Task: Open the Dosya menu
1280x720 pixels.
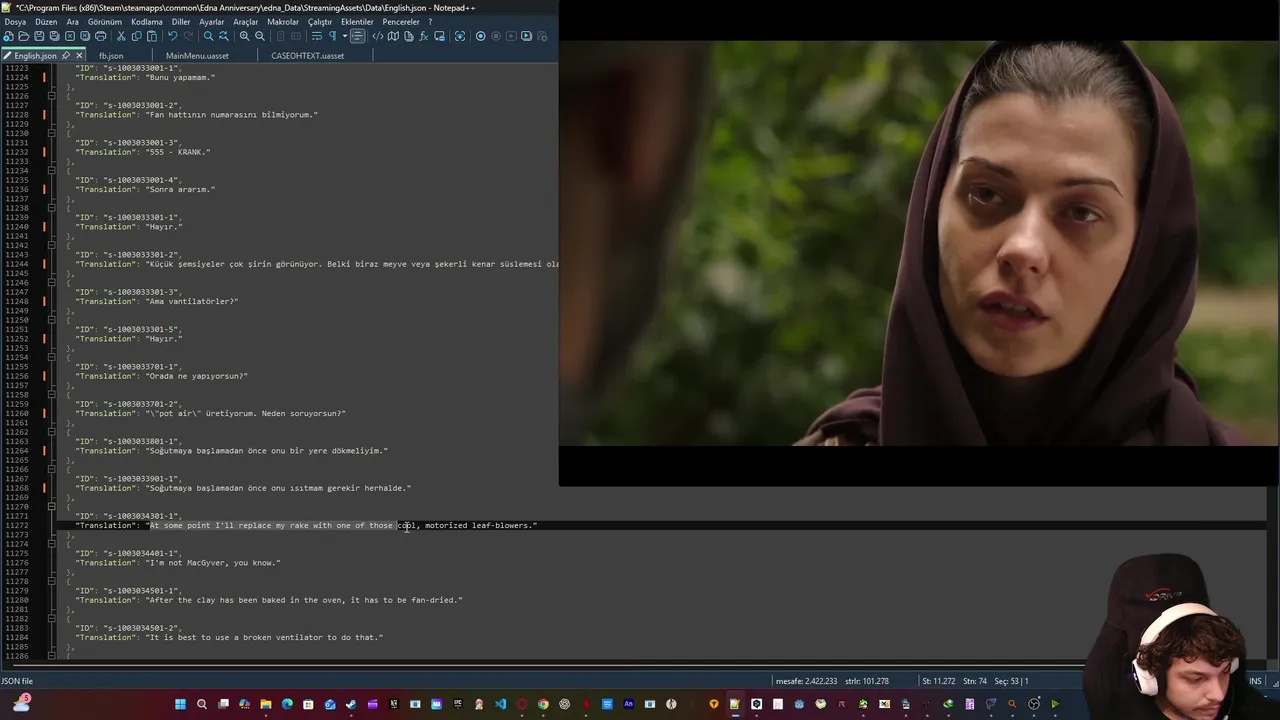Action: [16, 21]
